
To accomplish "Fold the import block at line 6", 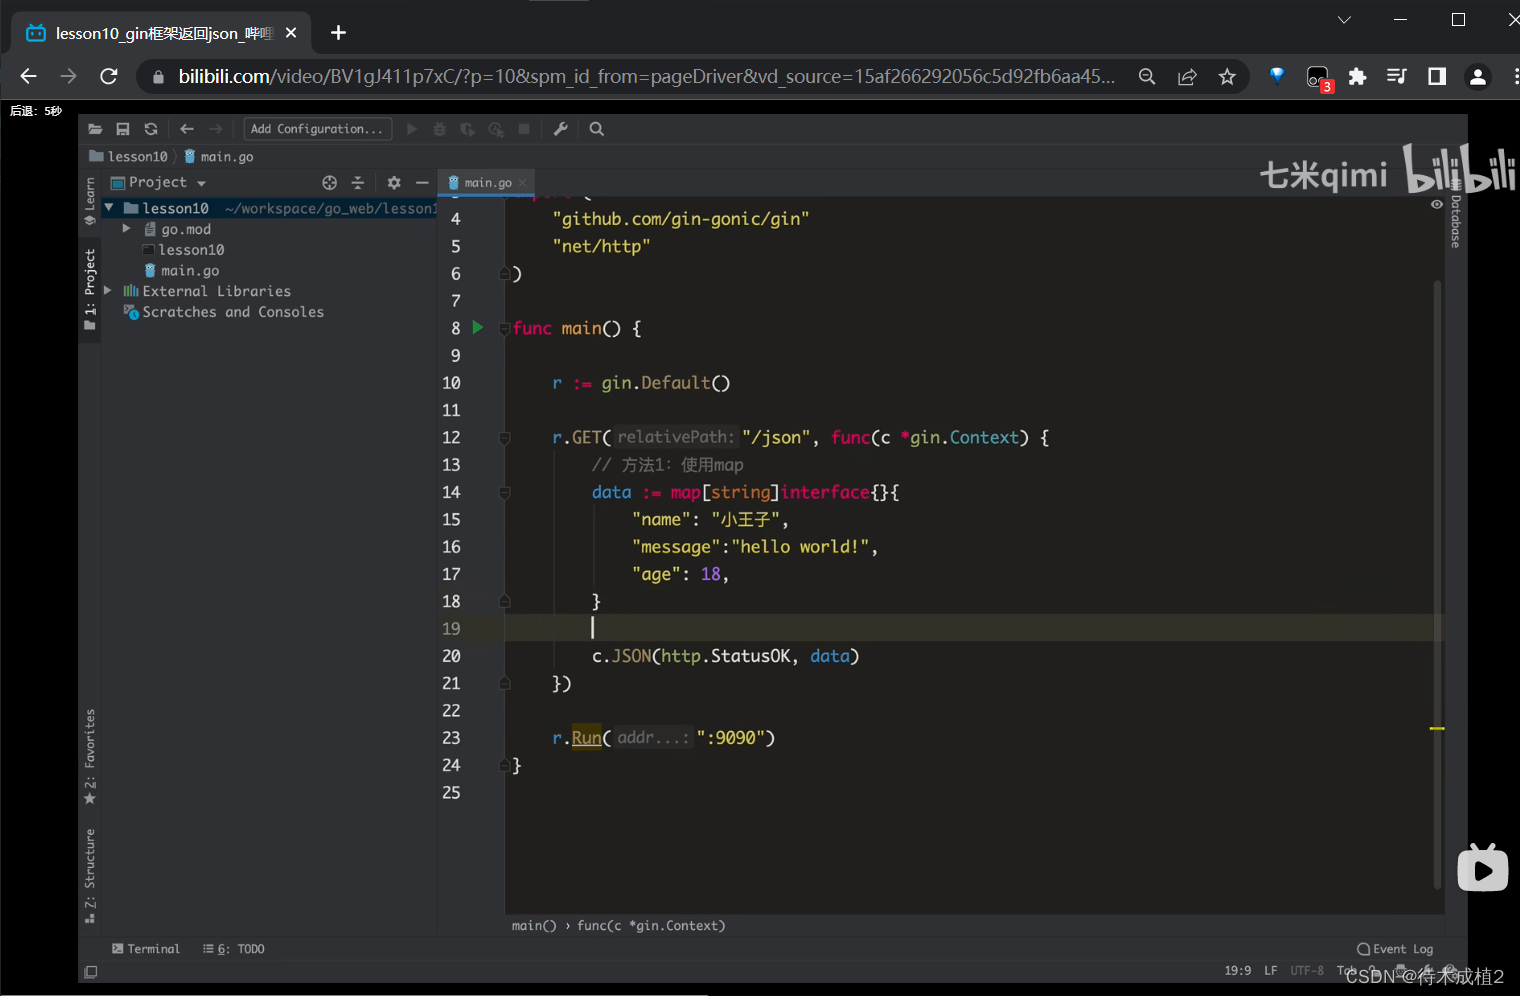I will pos(505,274).
